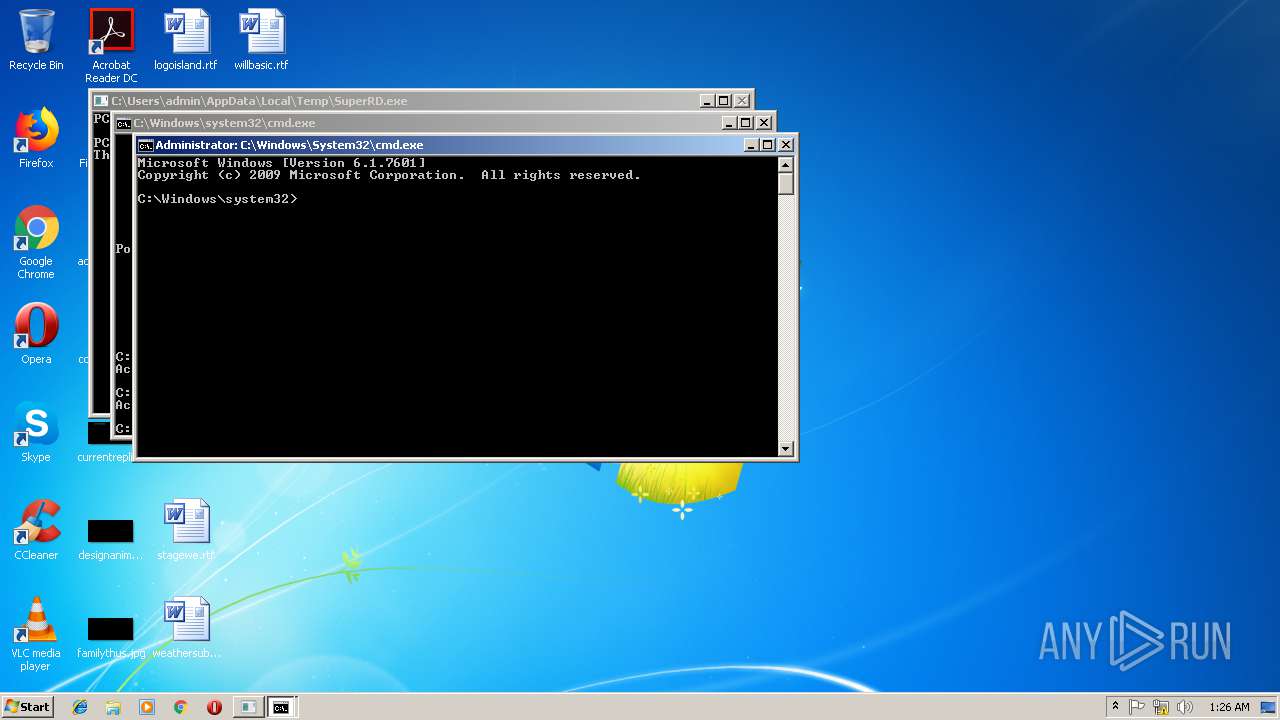Open VLC media player desktop shortcut
This screenshot has width=1280, height=720.
point(36,634)
